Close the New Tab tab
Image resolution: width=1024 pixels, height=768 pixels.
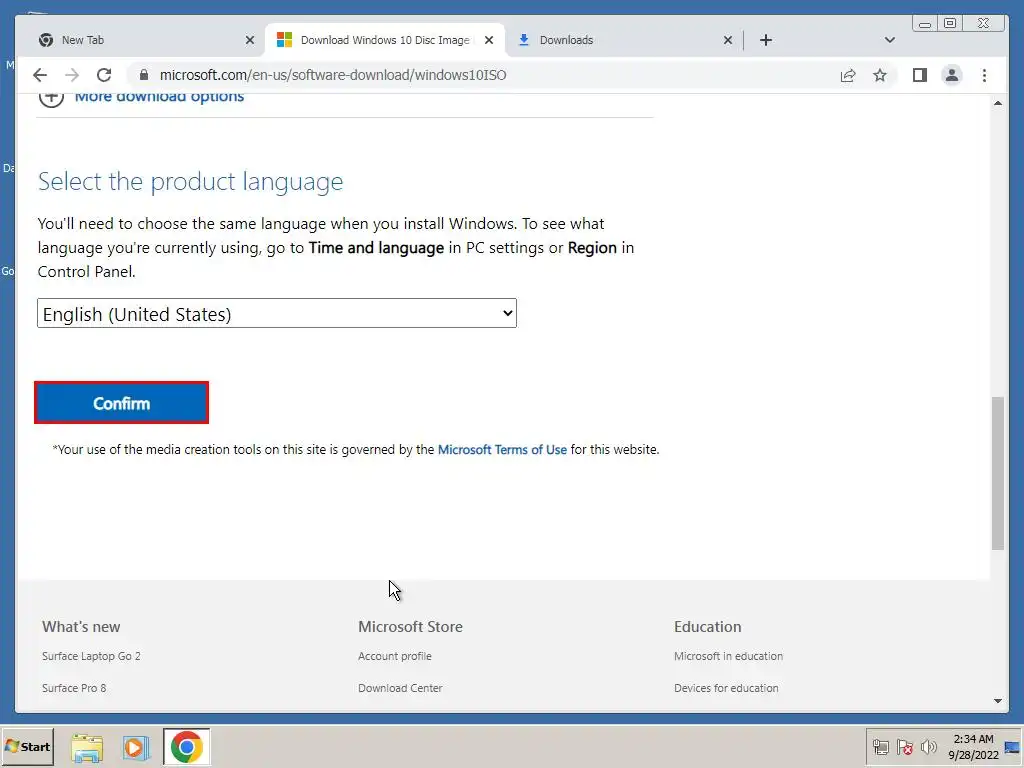249,40
